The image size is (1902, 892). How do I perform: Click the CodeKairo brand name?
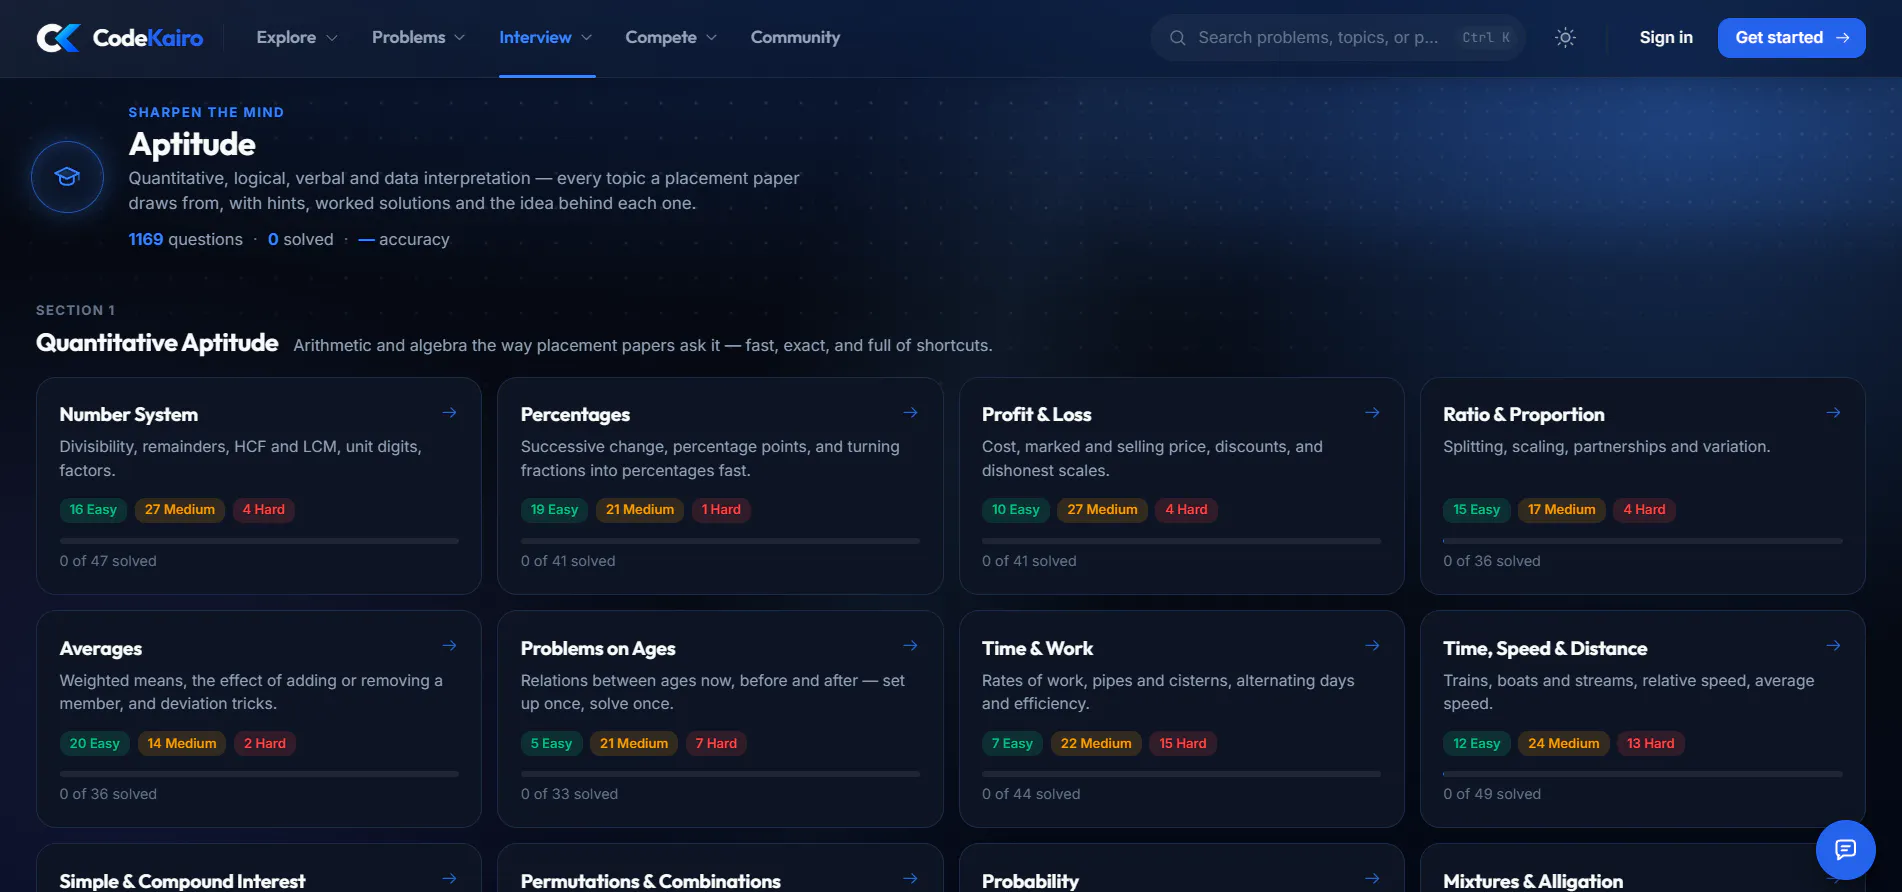148,38
